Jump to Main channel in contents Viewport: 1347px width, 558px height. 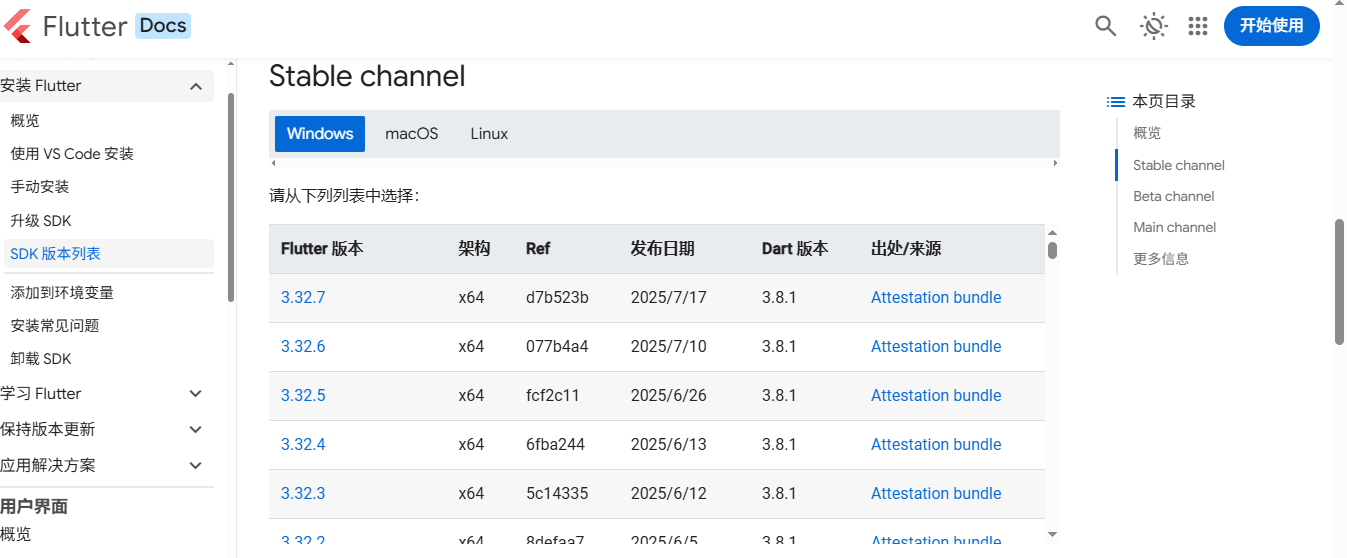tap(1175, 227)
